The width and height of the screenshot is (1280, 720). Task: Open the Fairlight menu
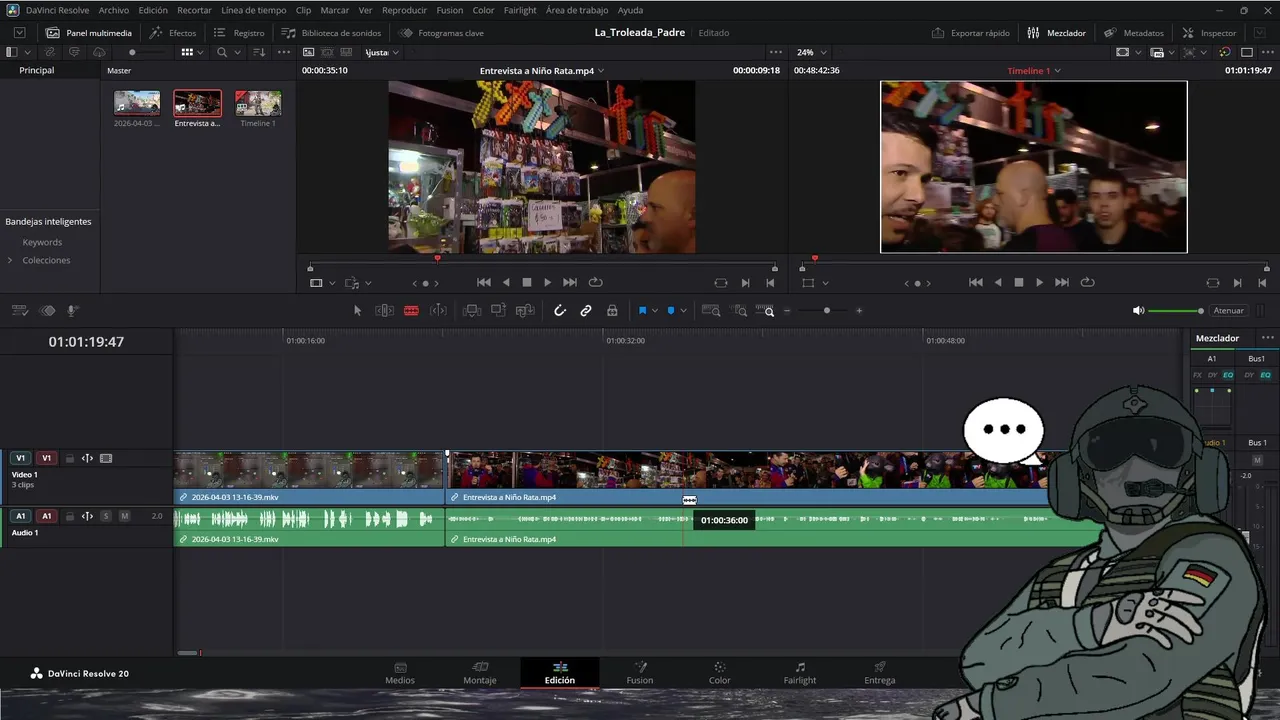click(x=520, y=10)
